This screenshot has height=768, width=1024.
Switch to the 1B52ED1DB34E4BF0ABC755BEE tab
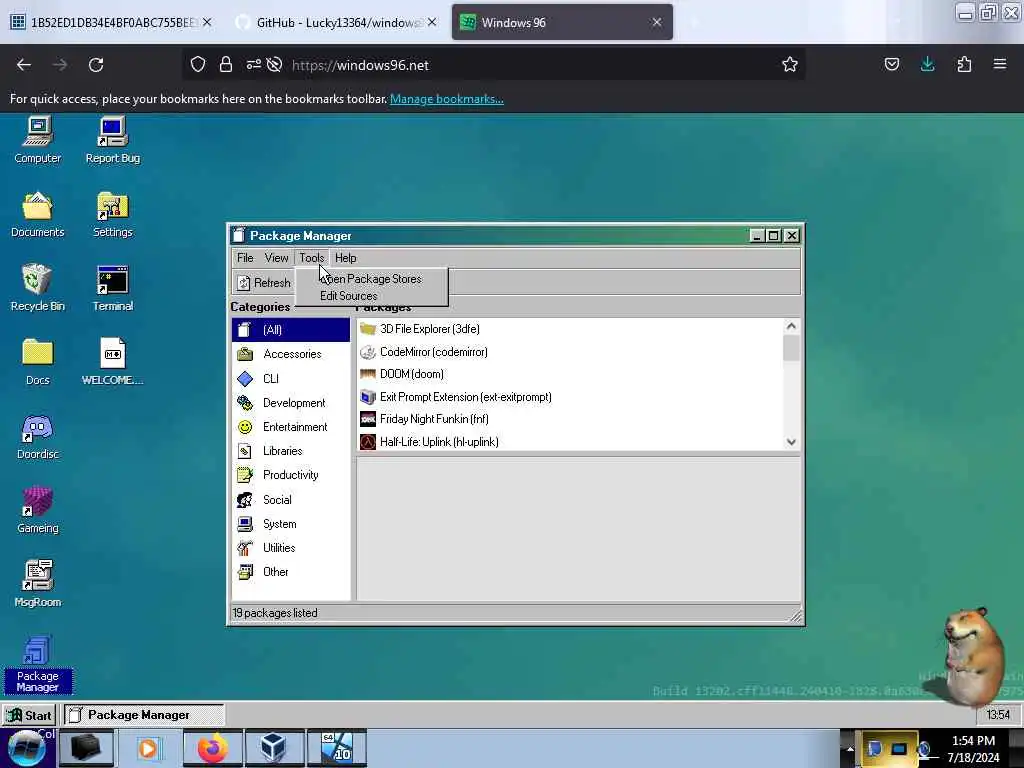coord(111,23)
